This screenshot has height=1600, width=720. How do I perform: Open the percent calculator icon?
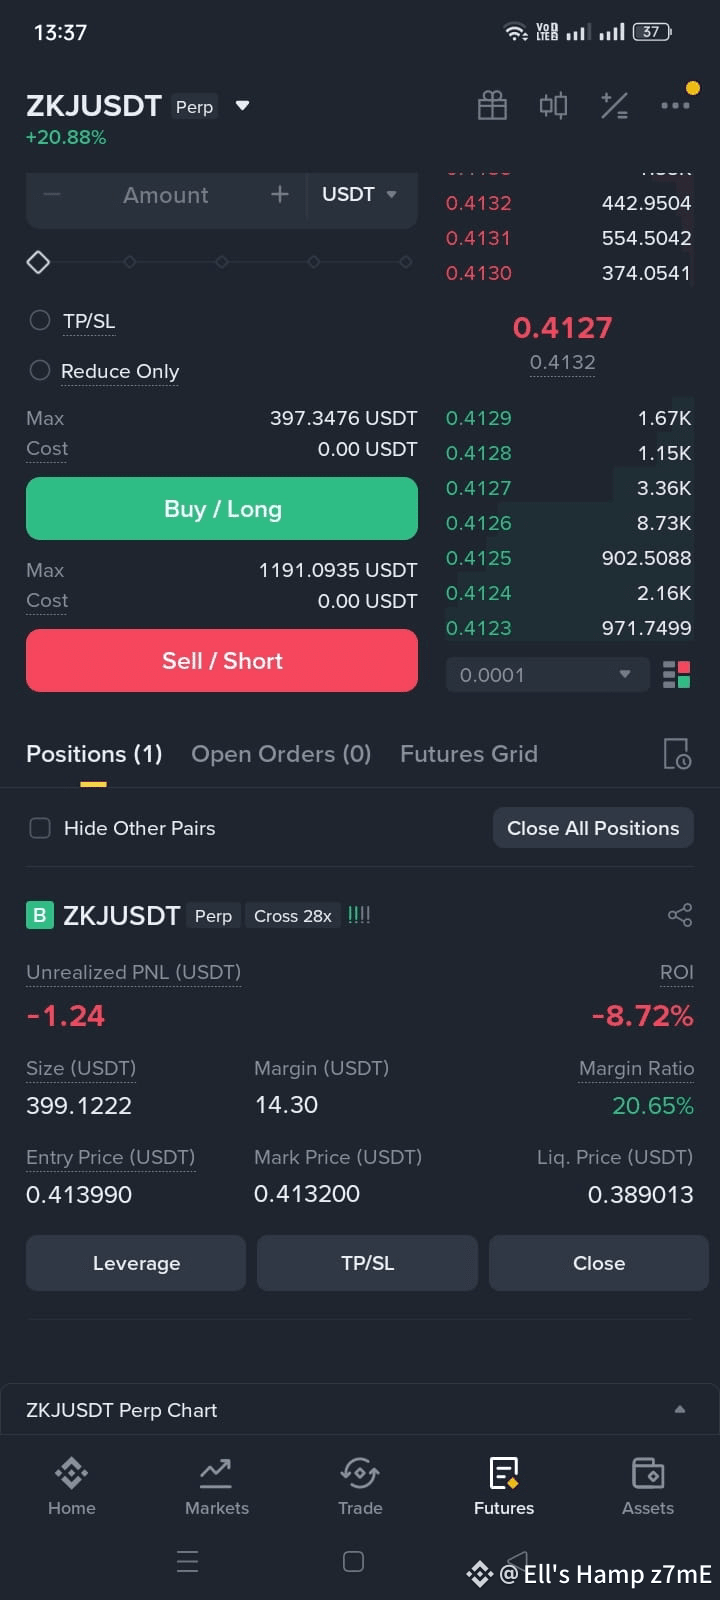pos(614,105)
